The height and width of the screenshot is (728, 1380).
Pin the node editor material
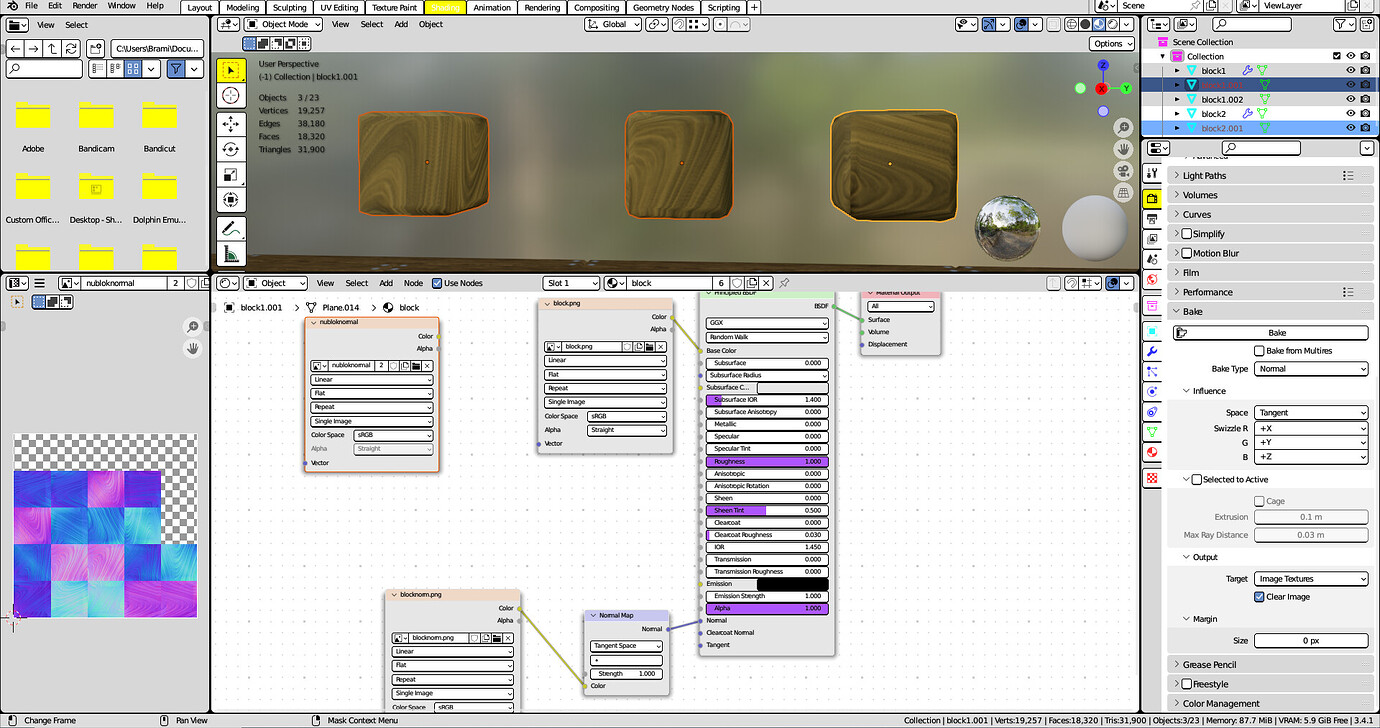(x=785, y=283)
